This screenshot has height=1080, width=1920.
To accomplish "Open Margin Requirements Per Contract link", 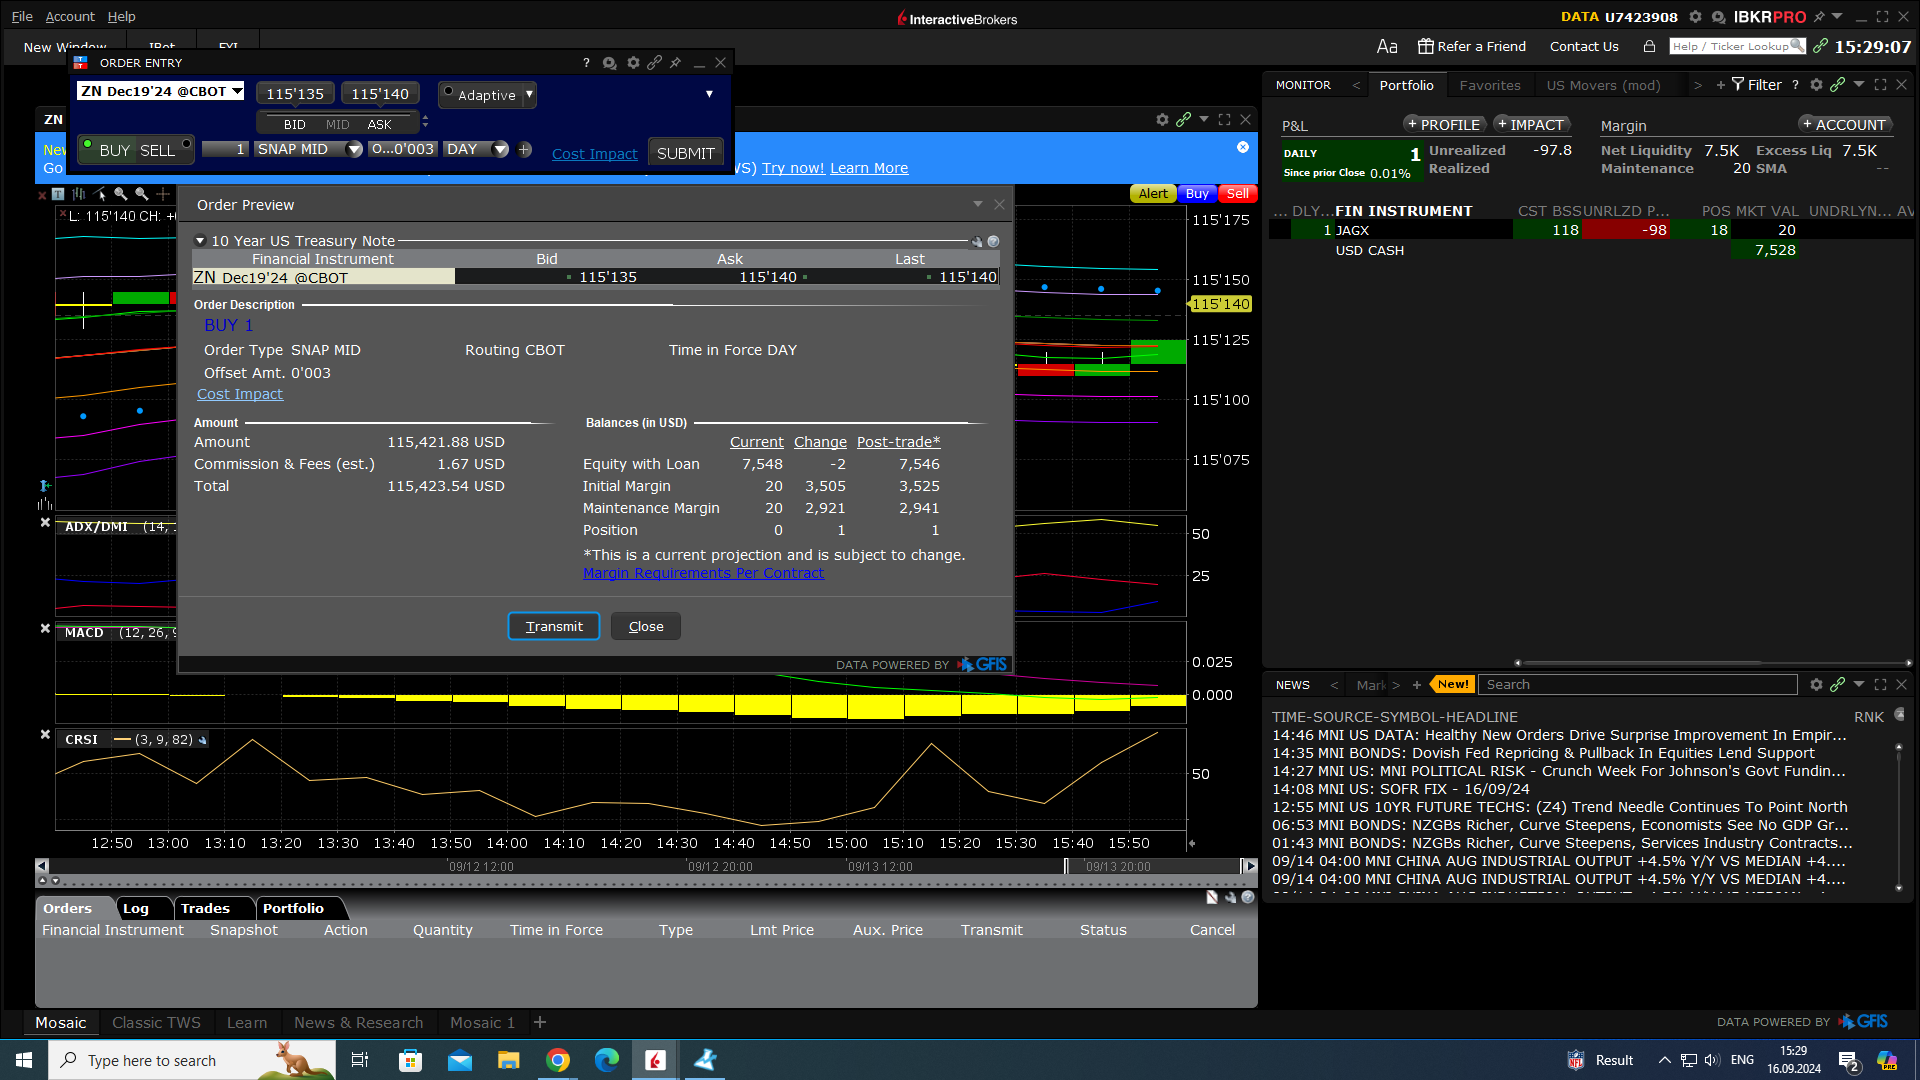I will (703, 573).
